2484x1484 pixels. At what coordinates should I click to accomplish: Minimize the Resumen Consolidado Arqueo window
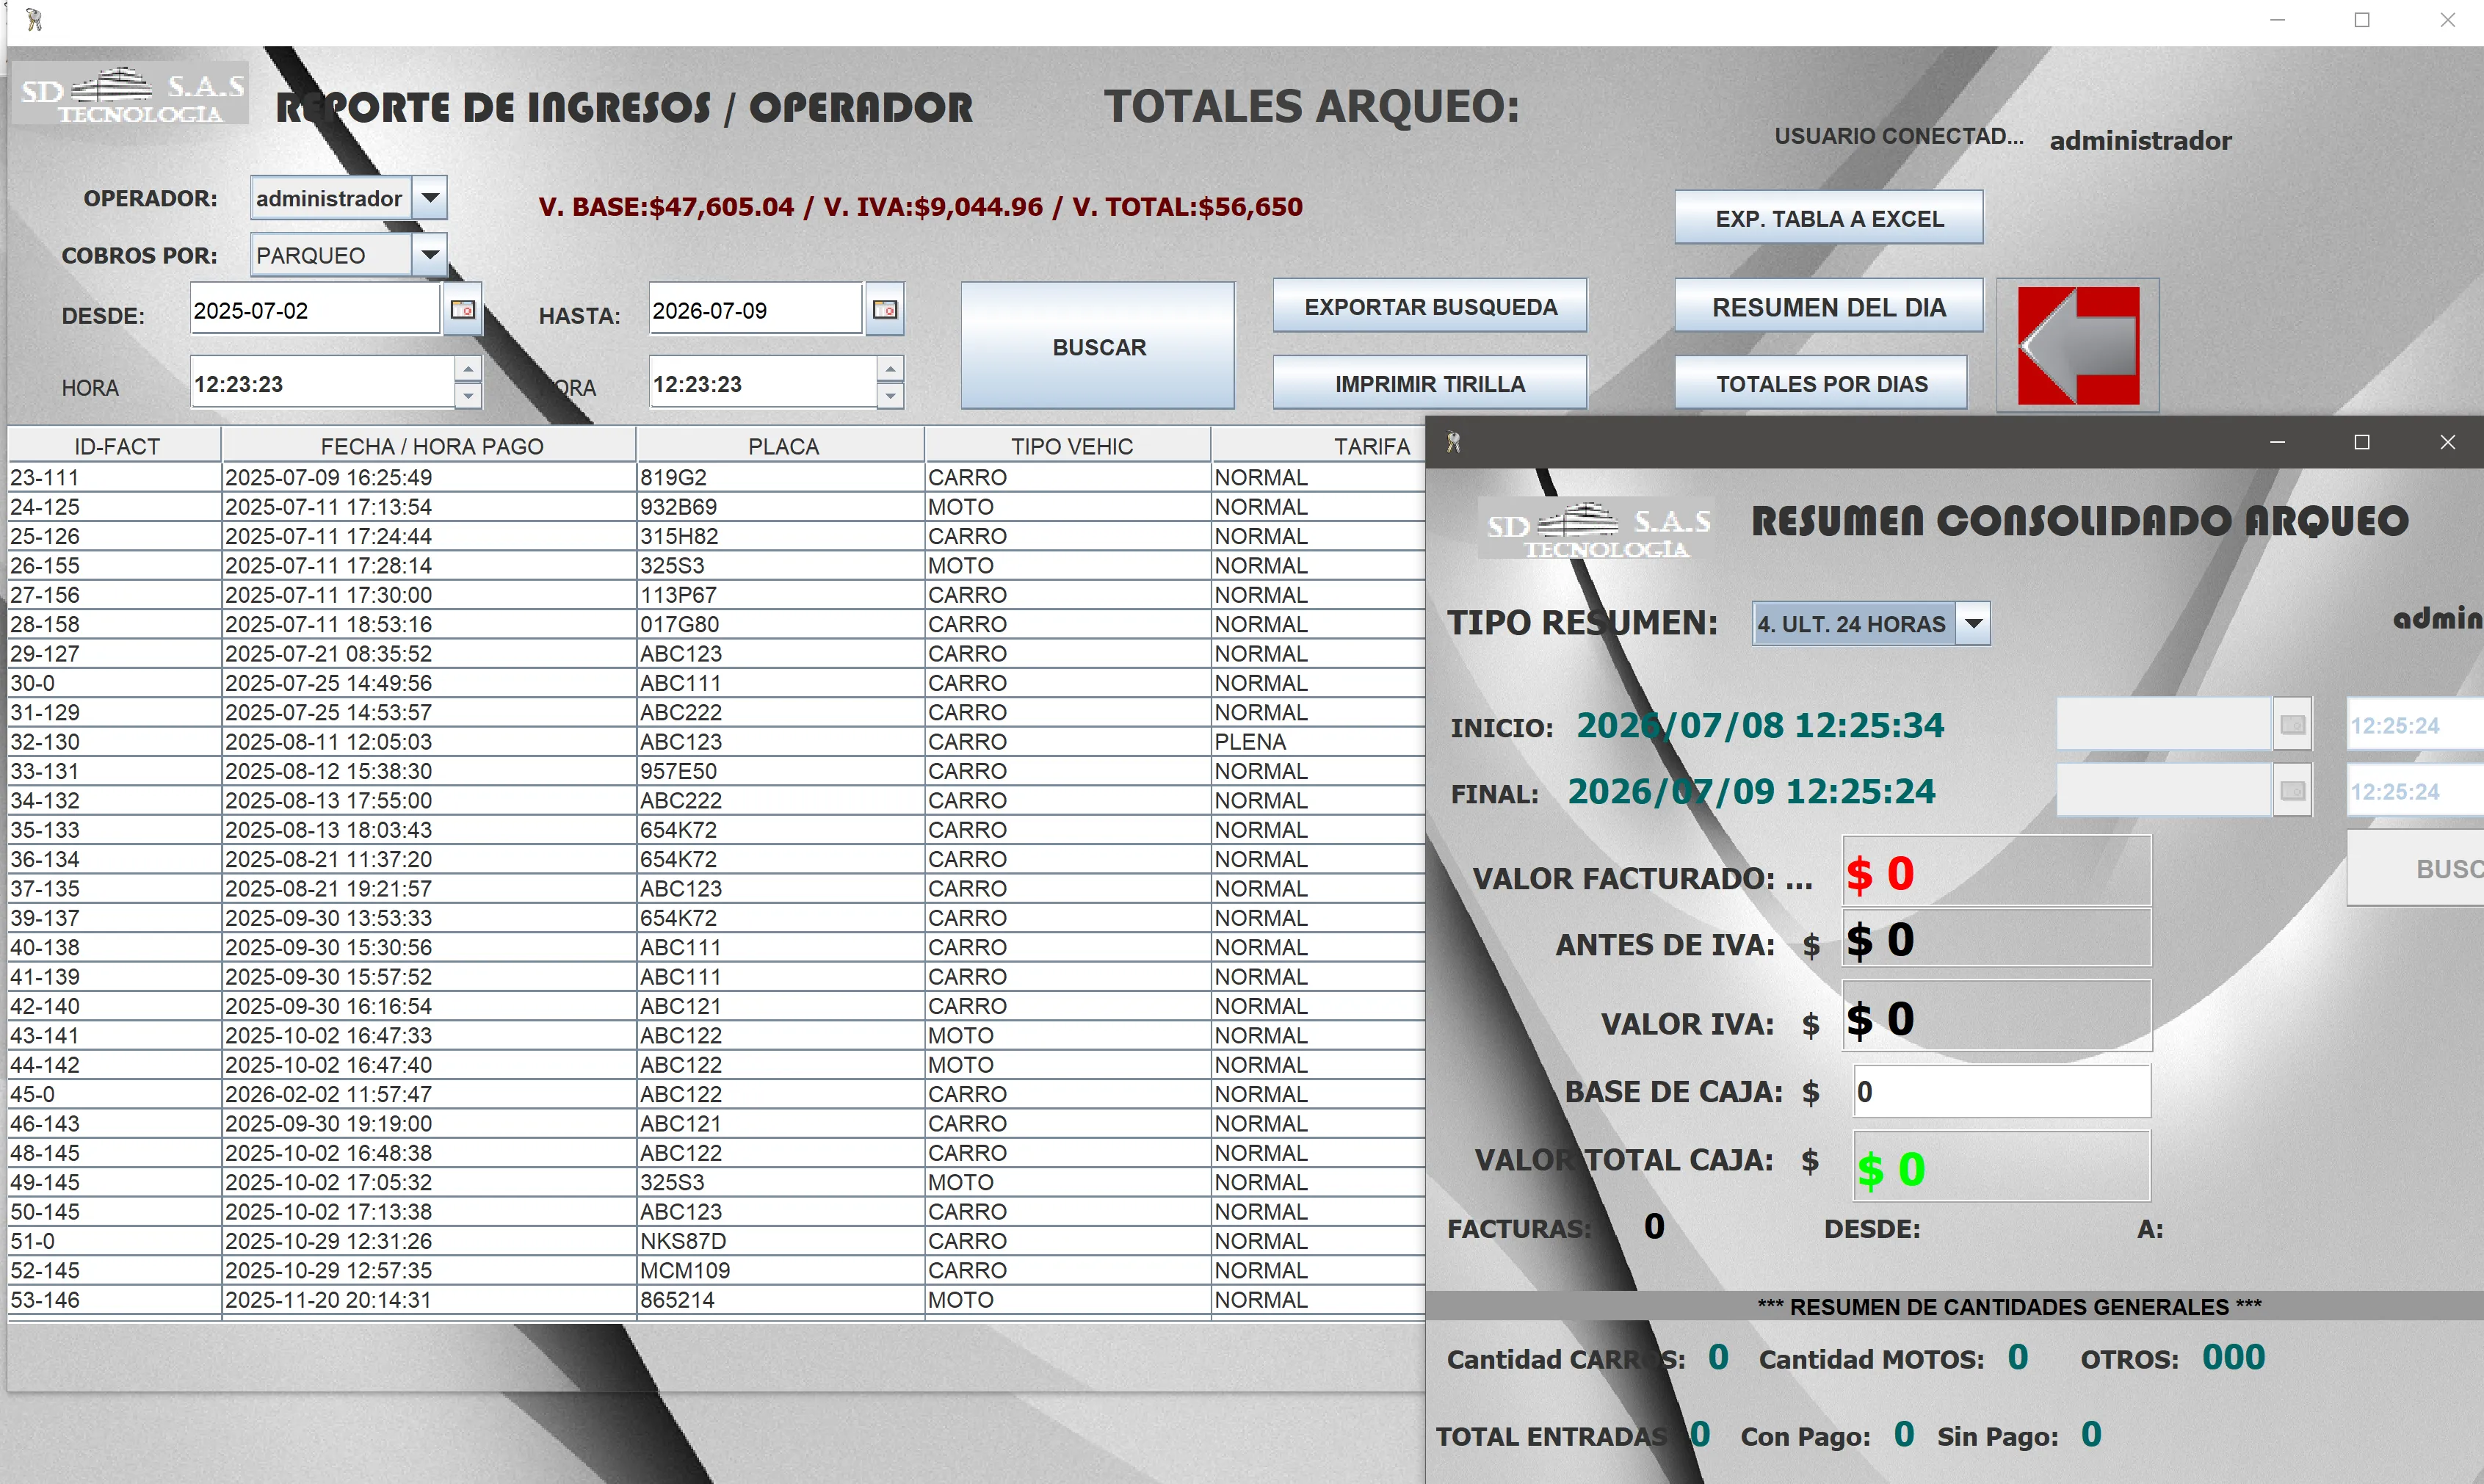[x=2277, y=442]
